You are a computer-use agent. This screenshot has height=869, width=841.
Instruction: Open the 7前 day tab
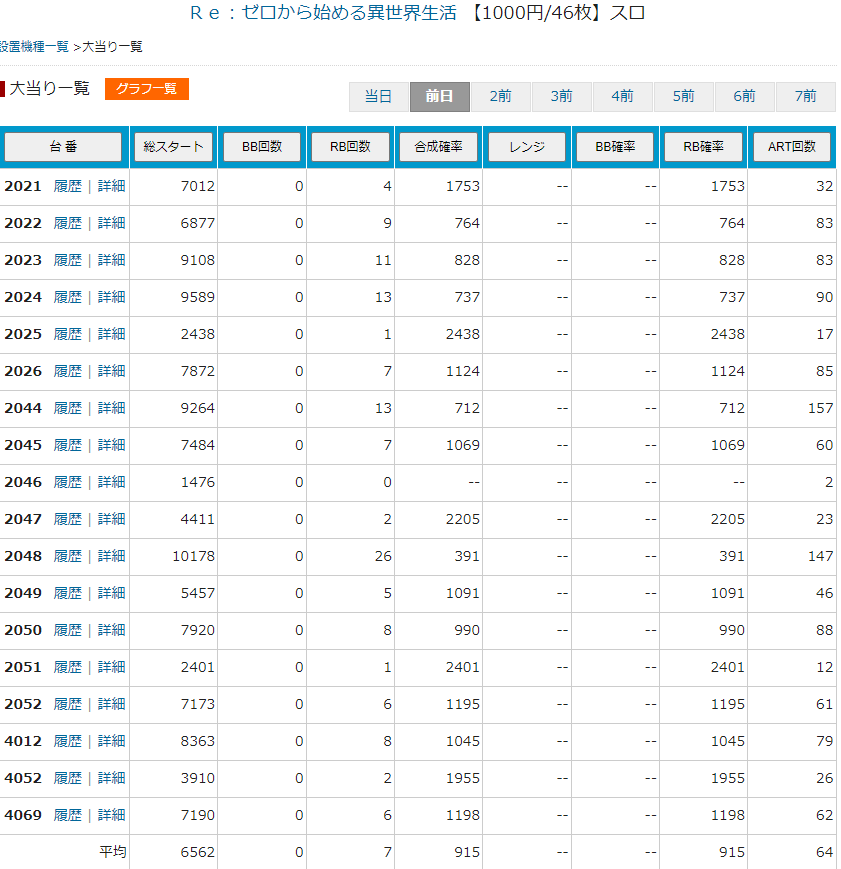click(x=805, y=97)
